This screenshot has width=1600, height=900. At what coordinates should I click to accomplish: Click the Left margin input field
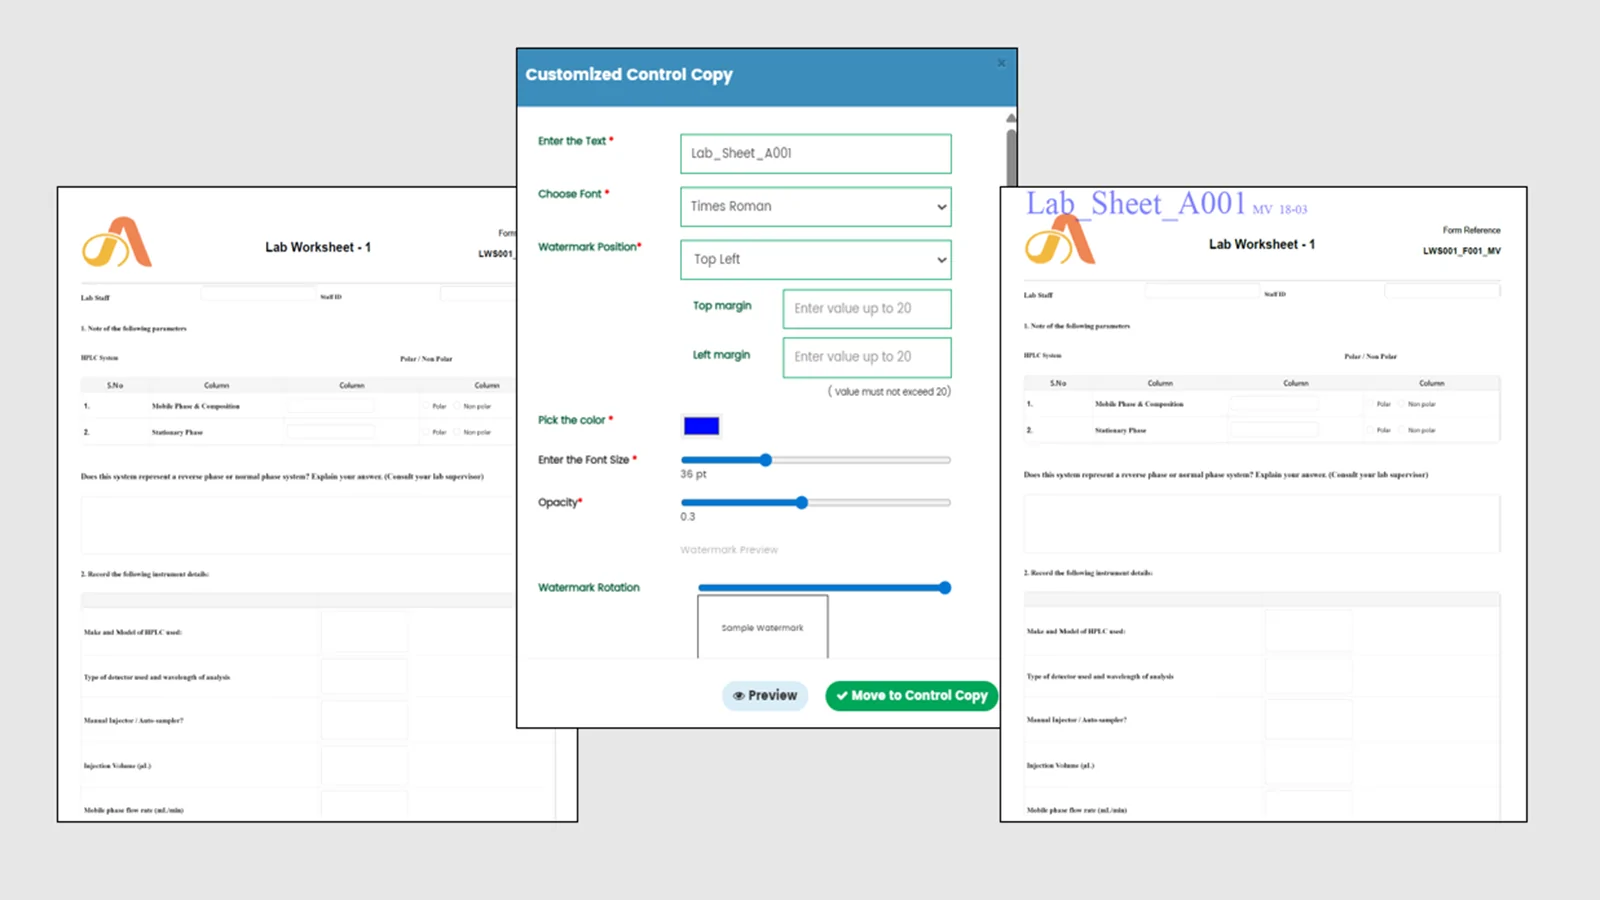click(866, 357)
